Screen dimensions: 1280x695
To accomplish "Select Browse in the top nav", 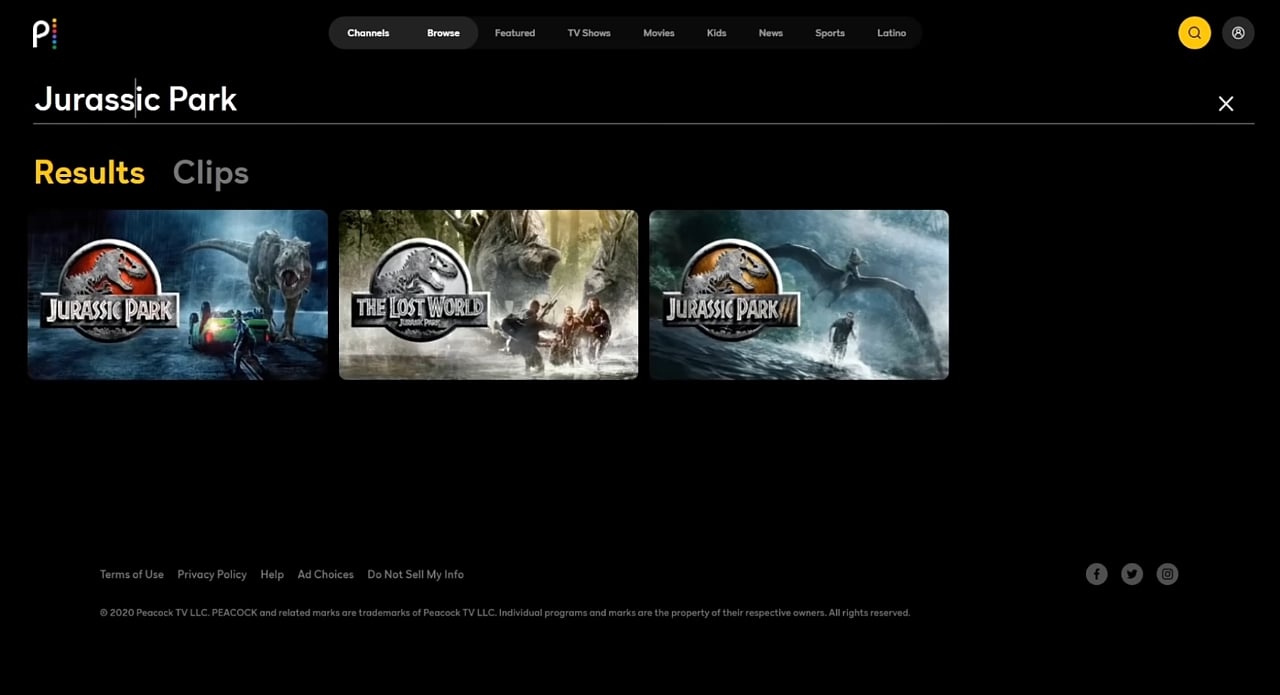I will 443,33.
